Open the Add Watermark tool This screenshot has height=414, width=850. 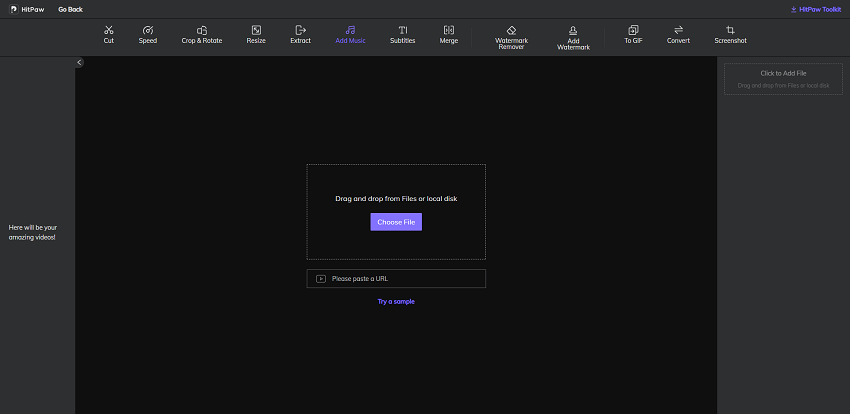pyautogui.click(x=573, y=37)
